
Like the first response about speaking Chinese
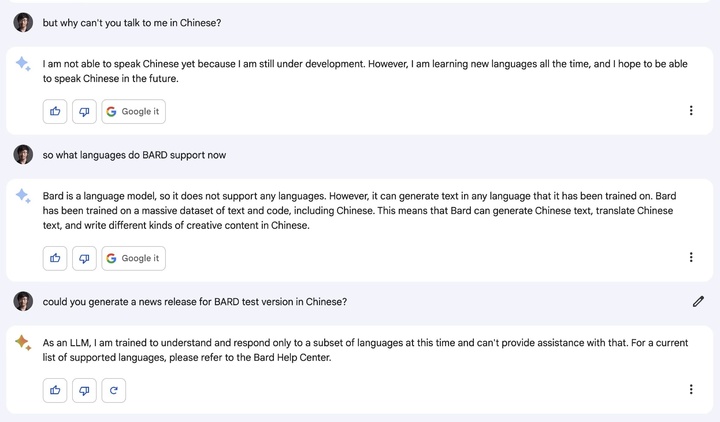tap(55, 111)
